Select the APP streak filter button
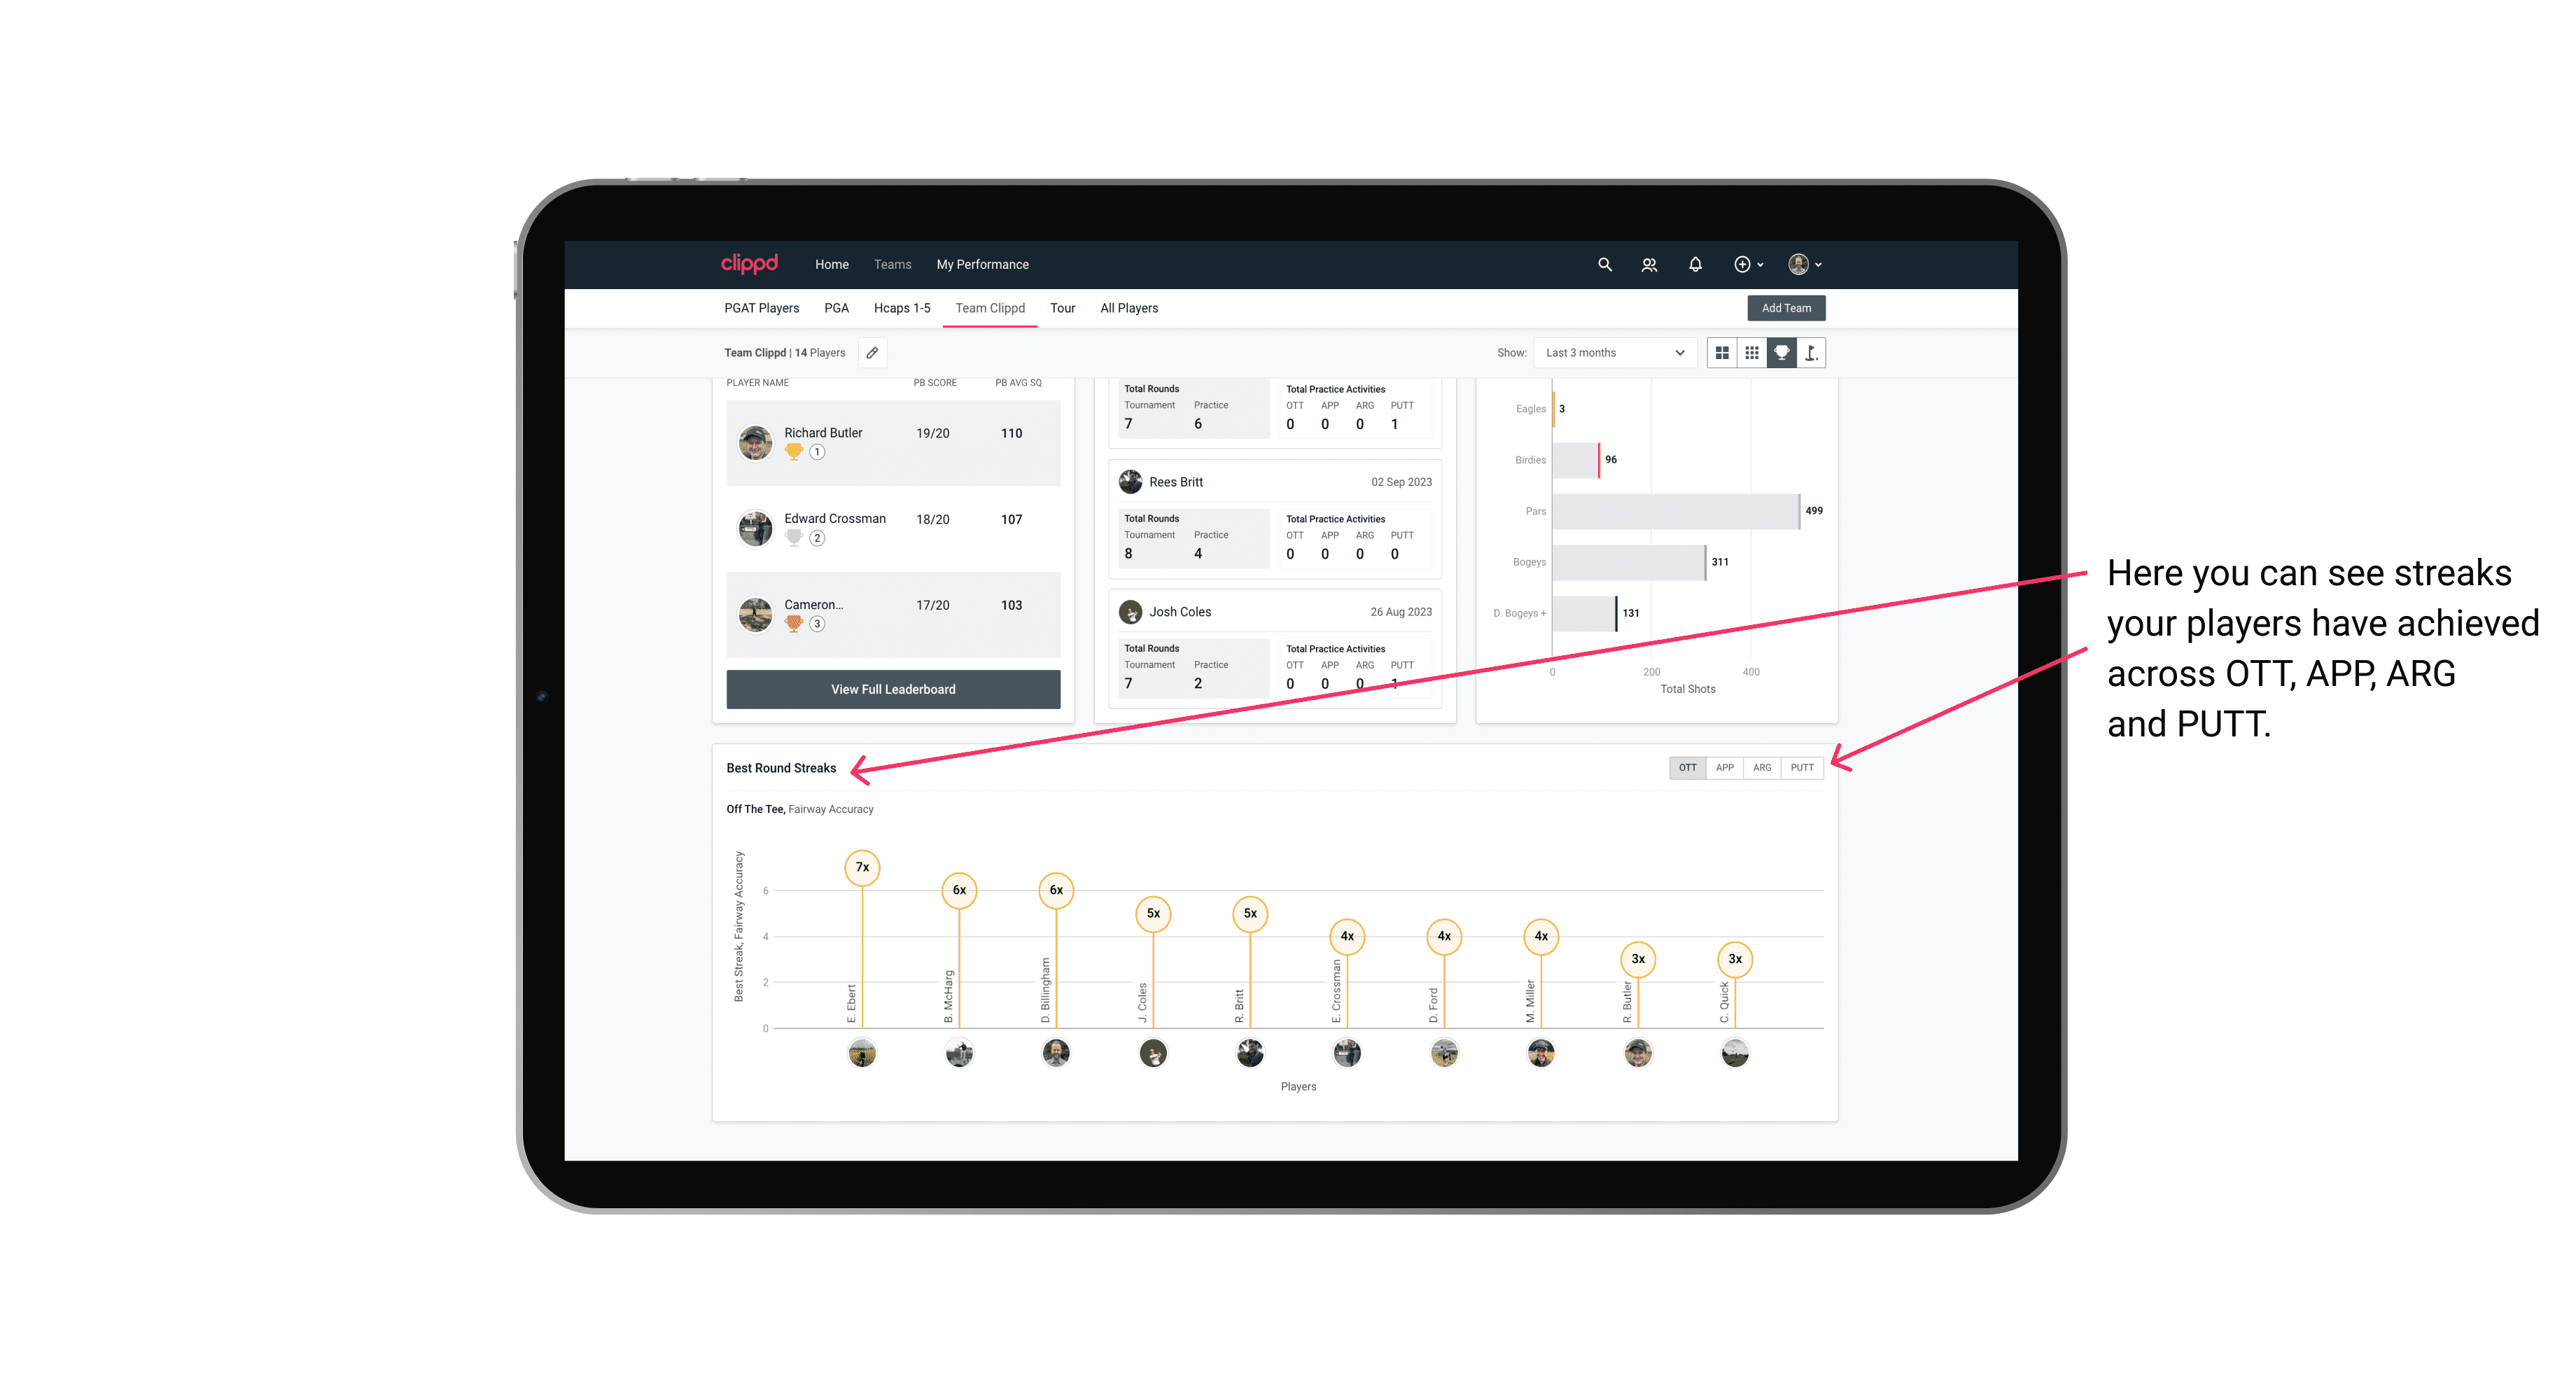2576x1386 pixels. pyautogui.click(x=1721, y=764)
